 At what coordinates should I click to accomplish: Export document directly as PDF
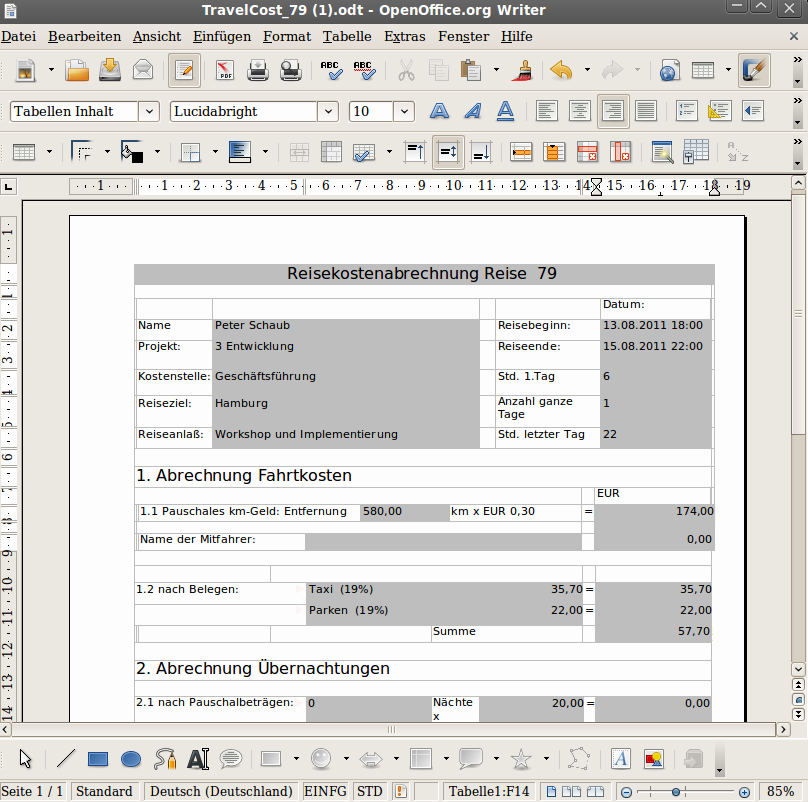coord(224,71)
